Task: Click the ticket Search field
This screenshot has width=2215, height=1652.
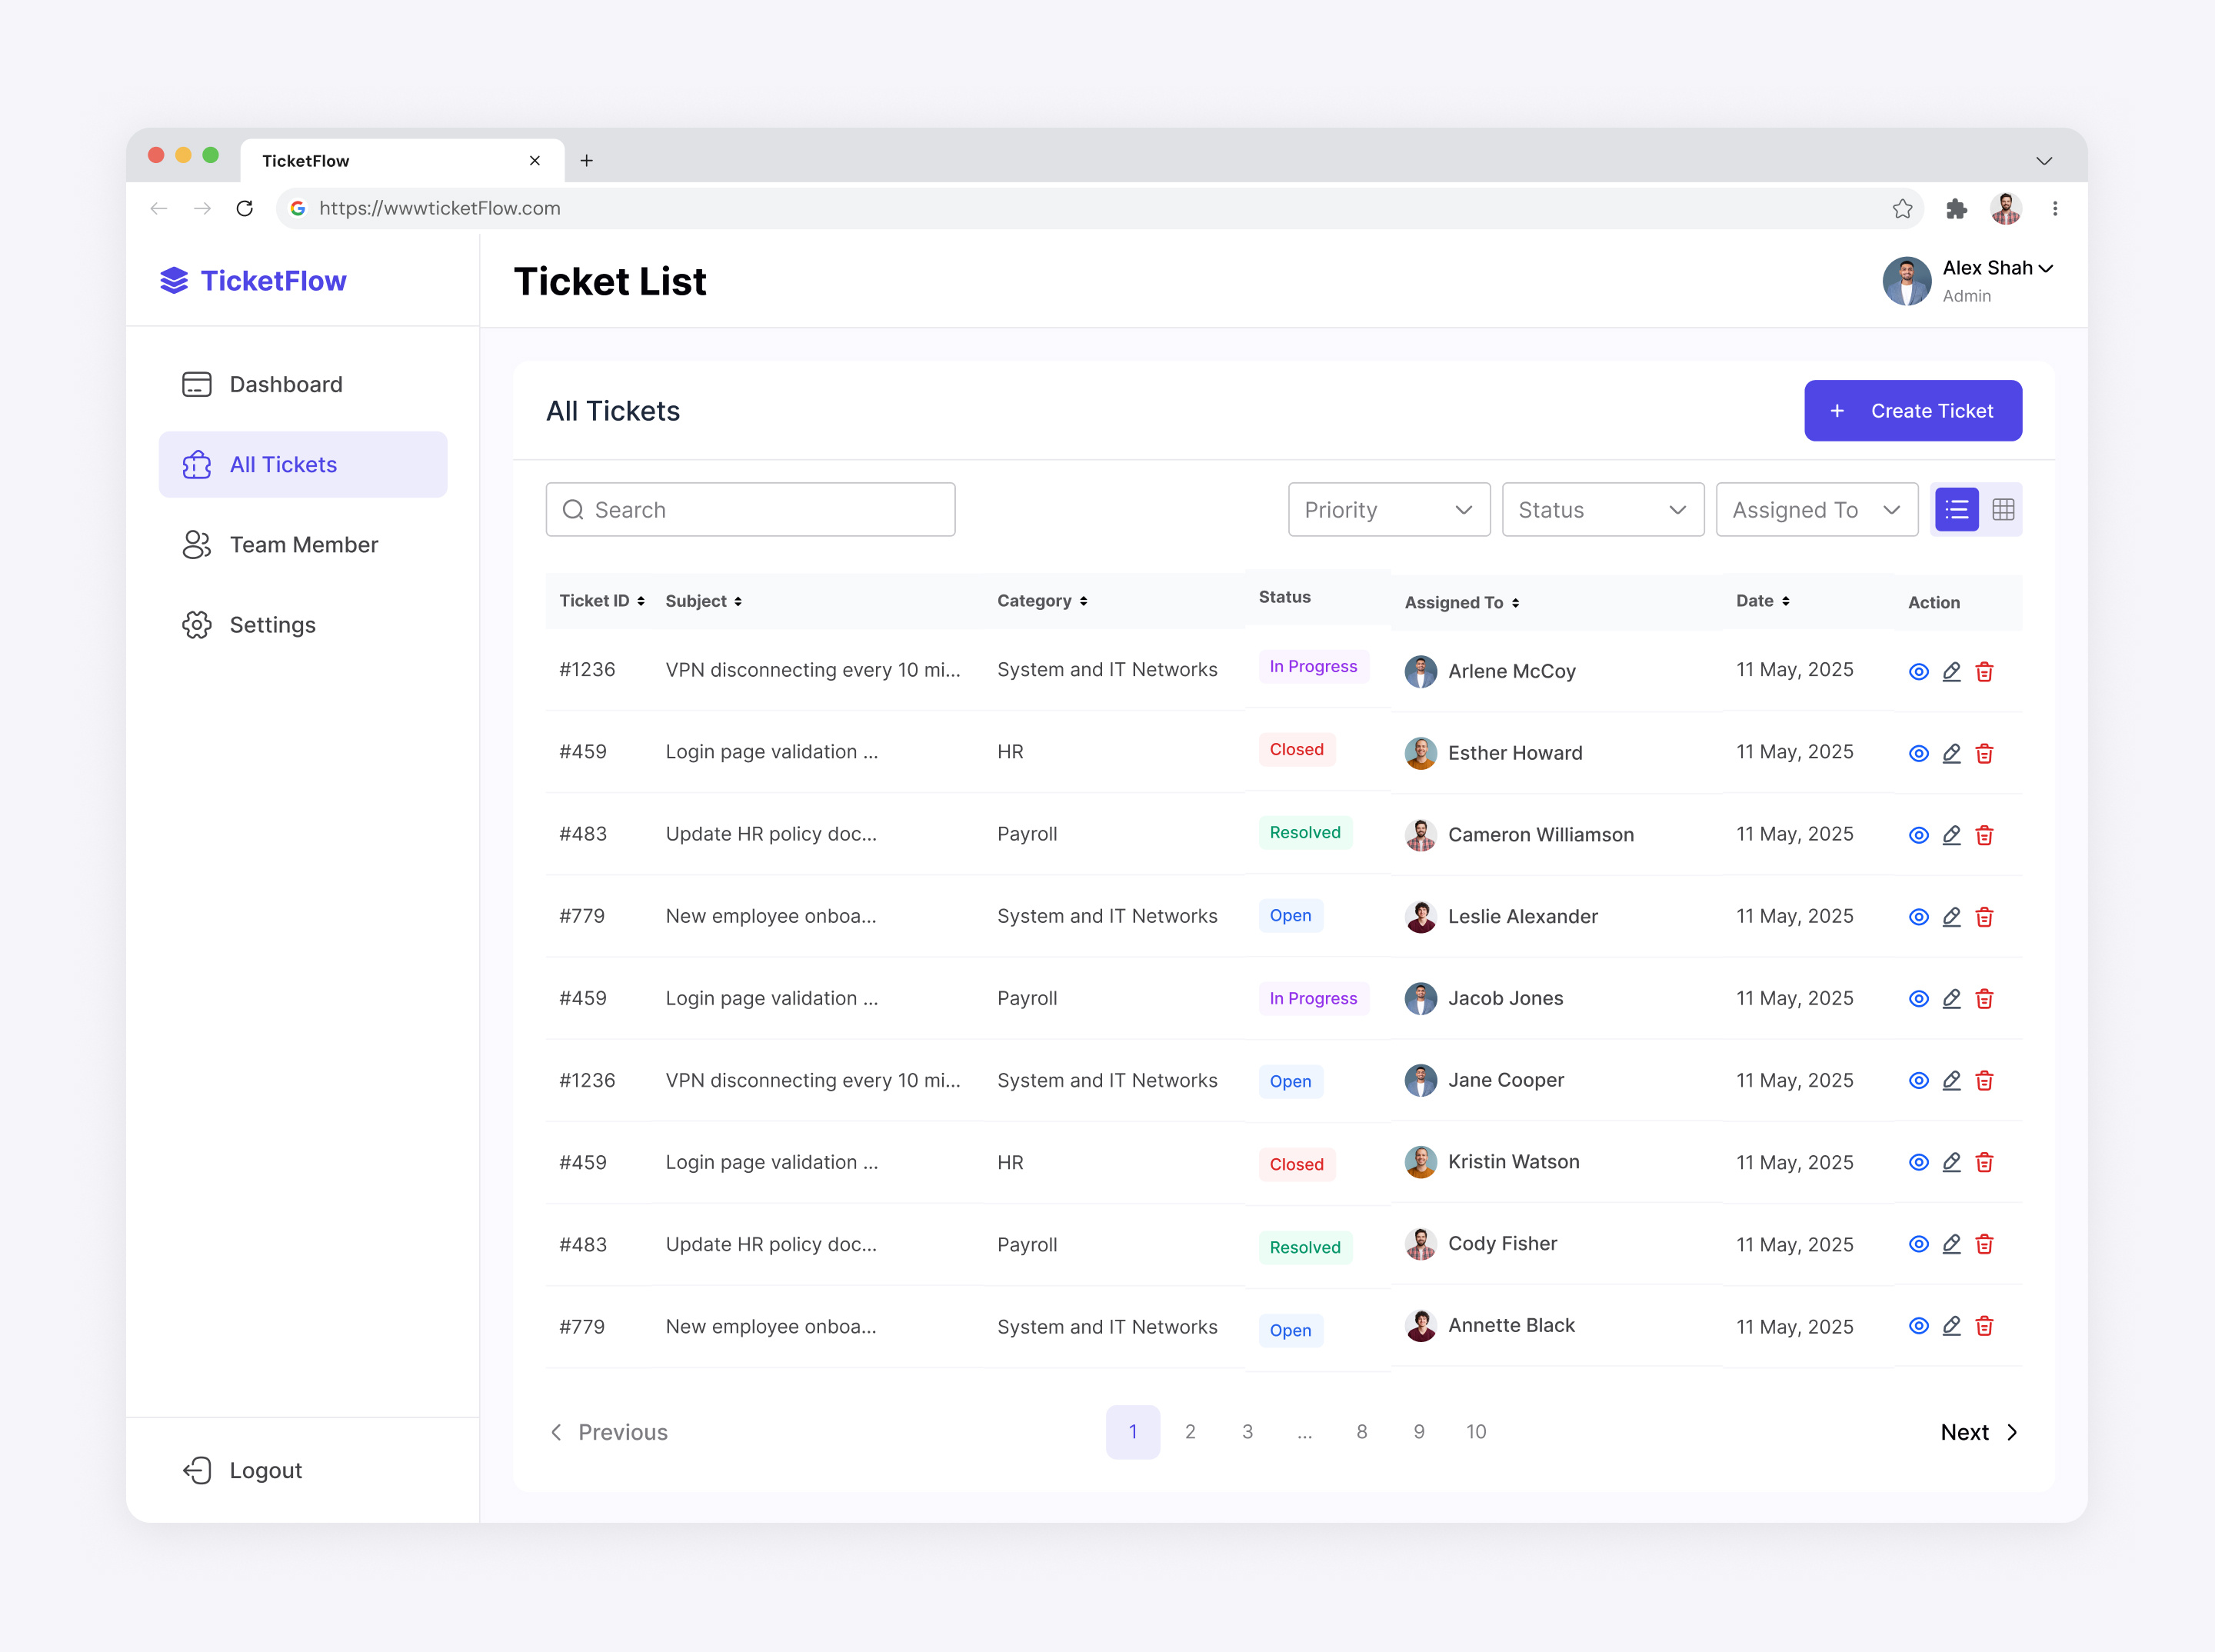Action: point(750,510)
